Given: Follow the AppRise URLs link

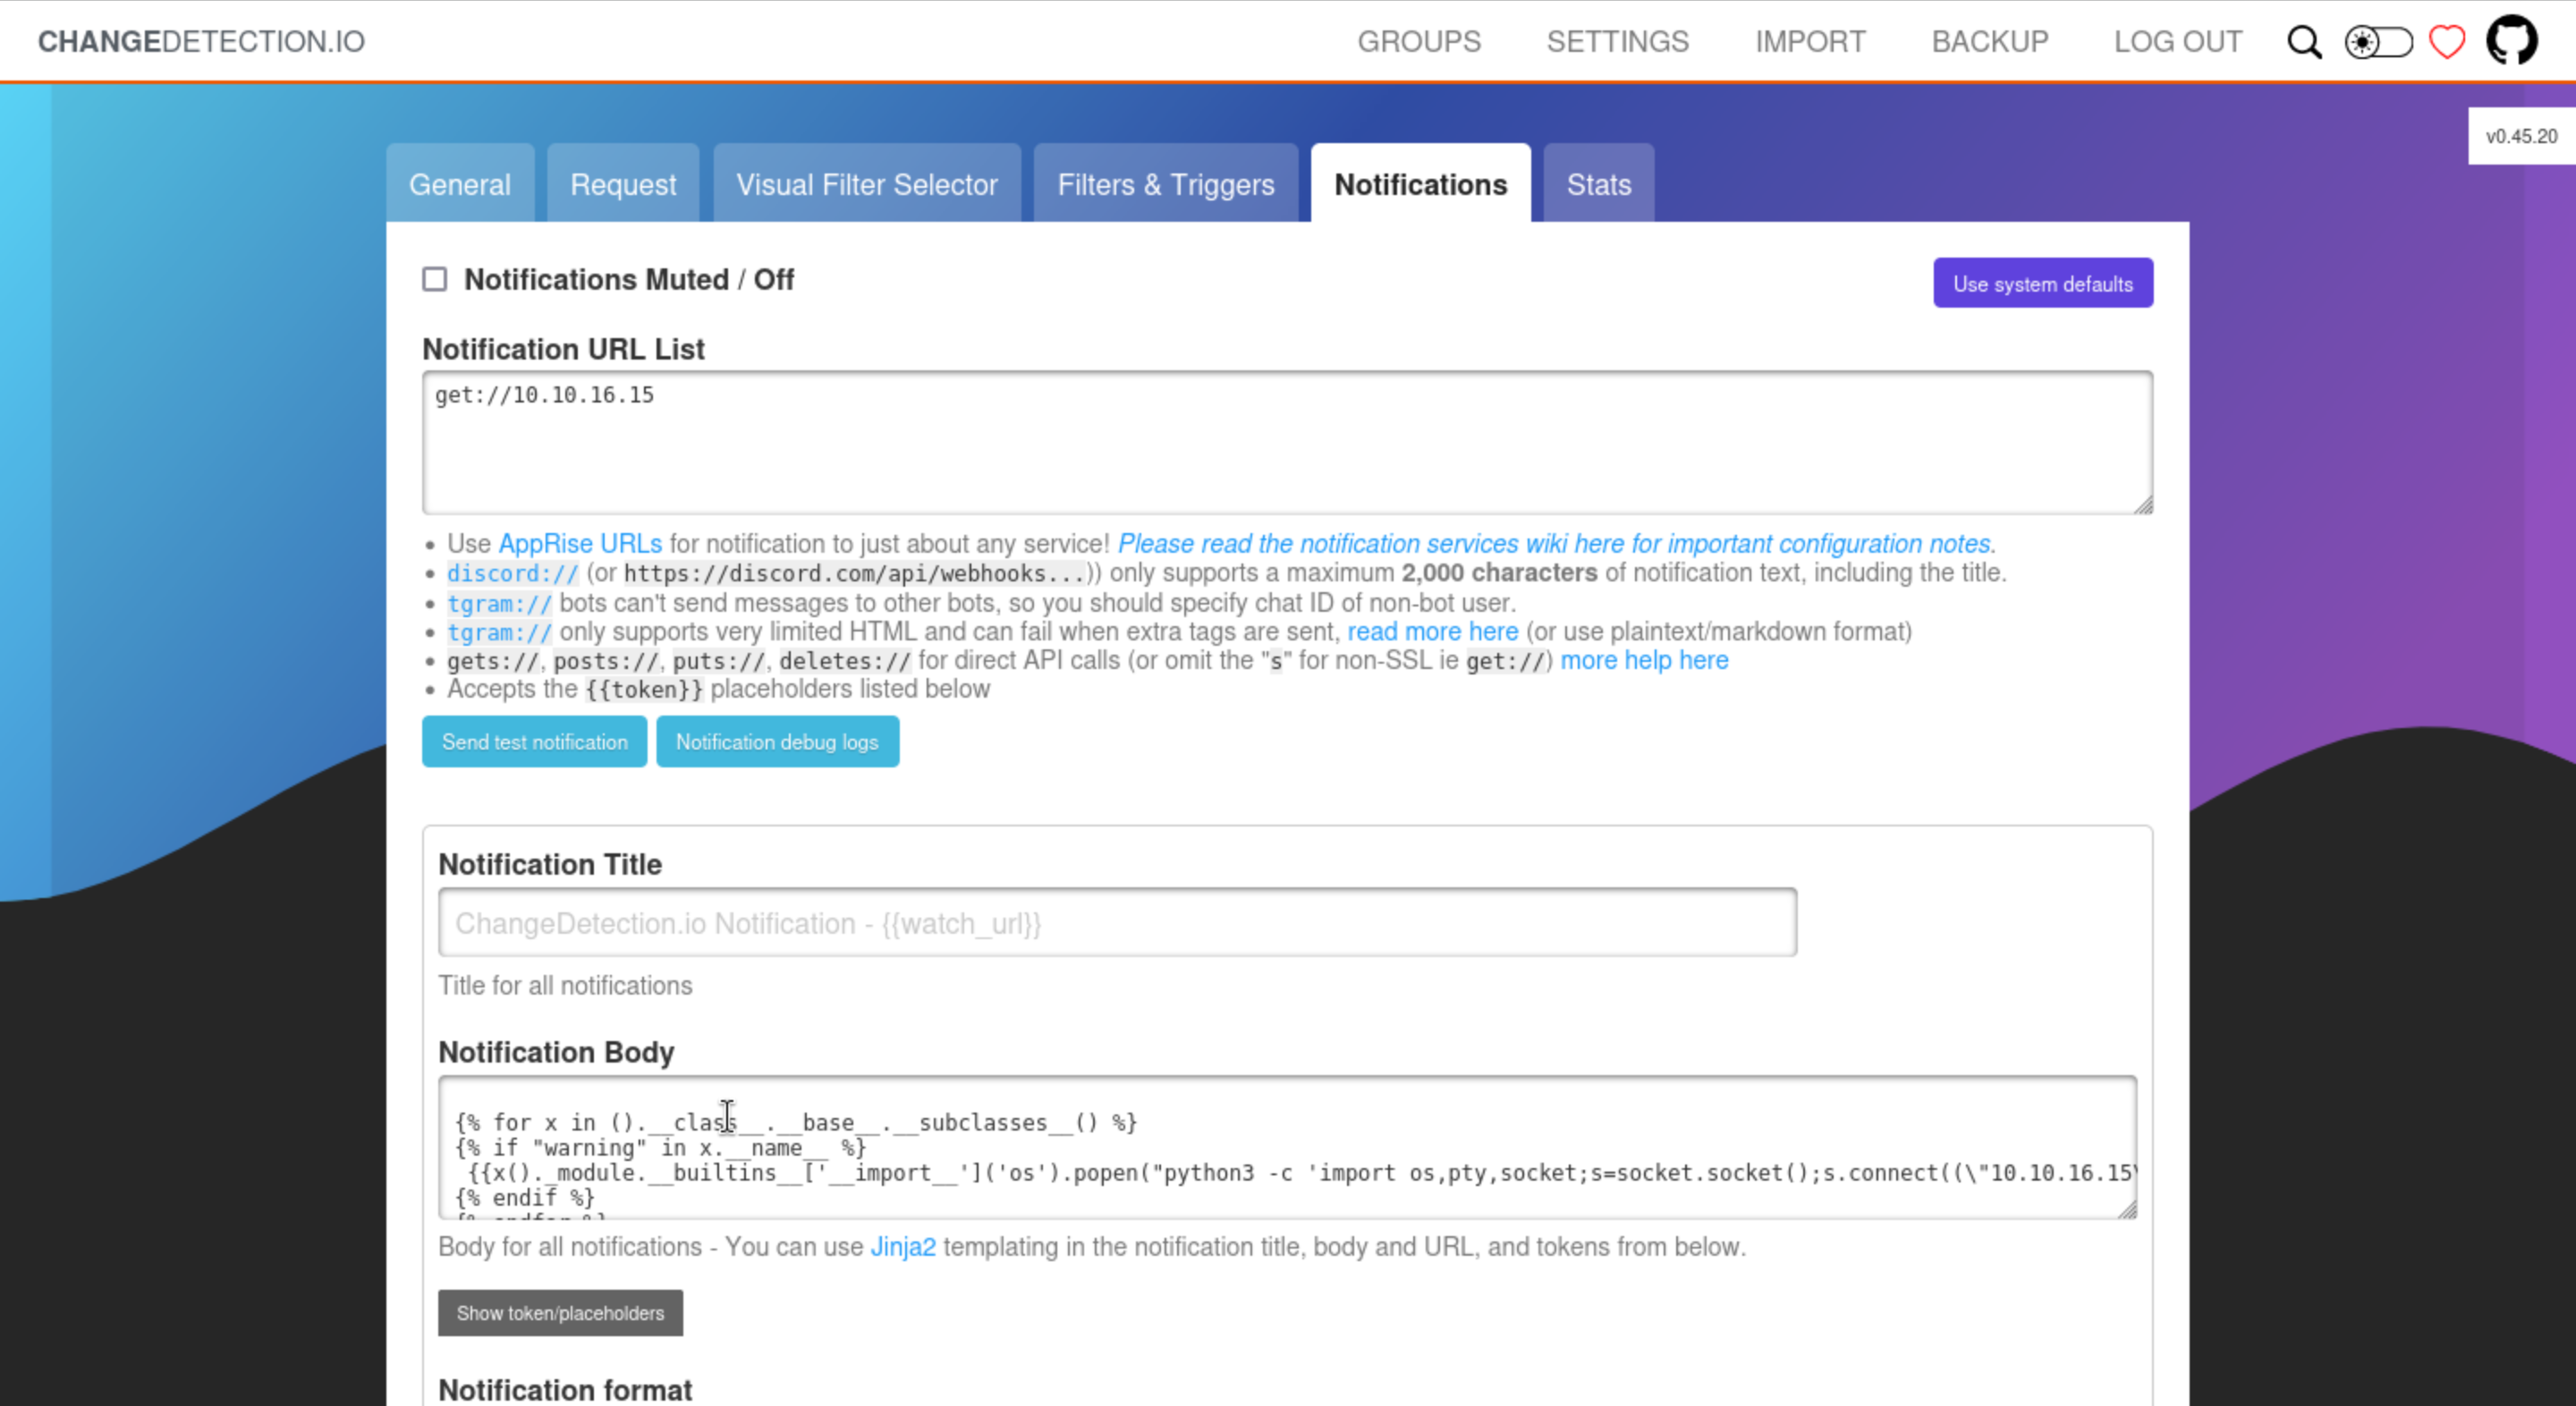Looking at the screenshot, I should pos(580,544).
